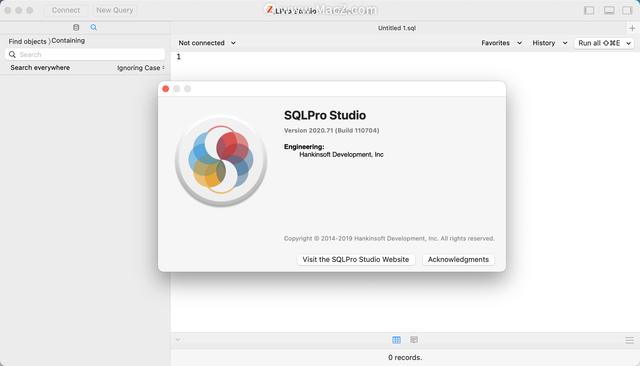Expand the results pane chevron
The width and height of the screenshot is (640, 366).
[x=178, y=339]
